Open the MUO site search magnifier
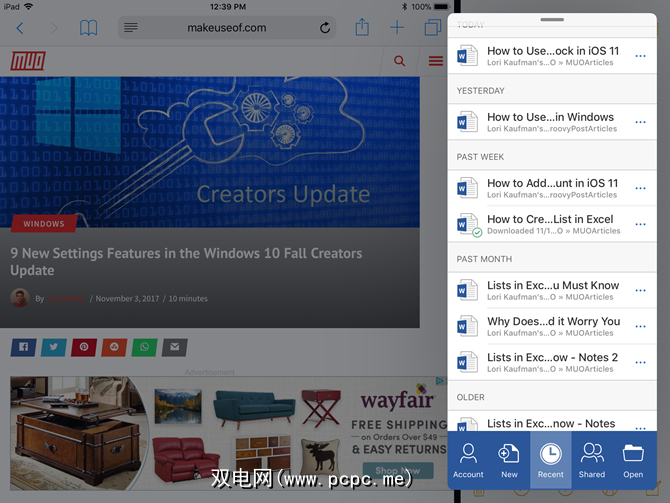Image resolution: width=670 pixels, height=503 pixels. (400, 61)
